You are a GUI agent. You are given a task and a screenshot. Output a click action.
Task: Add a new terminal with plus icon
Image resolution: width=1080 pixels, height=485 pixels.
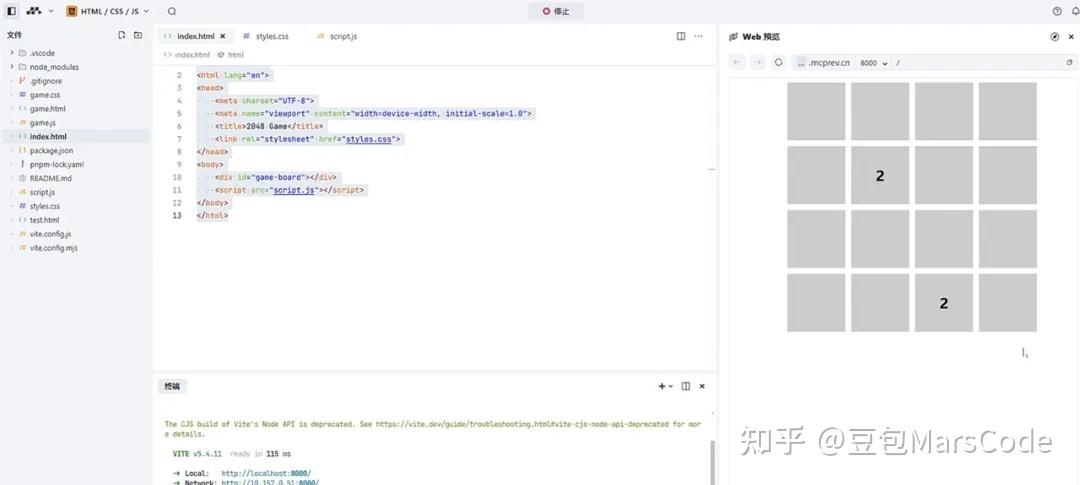pos(662,386)
